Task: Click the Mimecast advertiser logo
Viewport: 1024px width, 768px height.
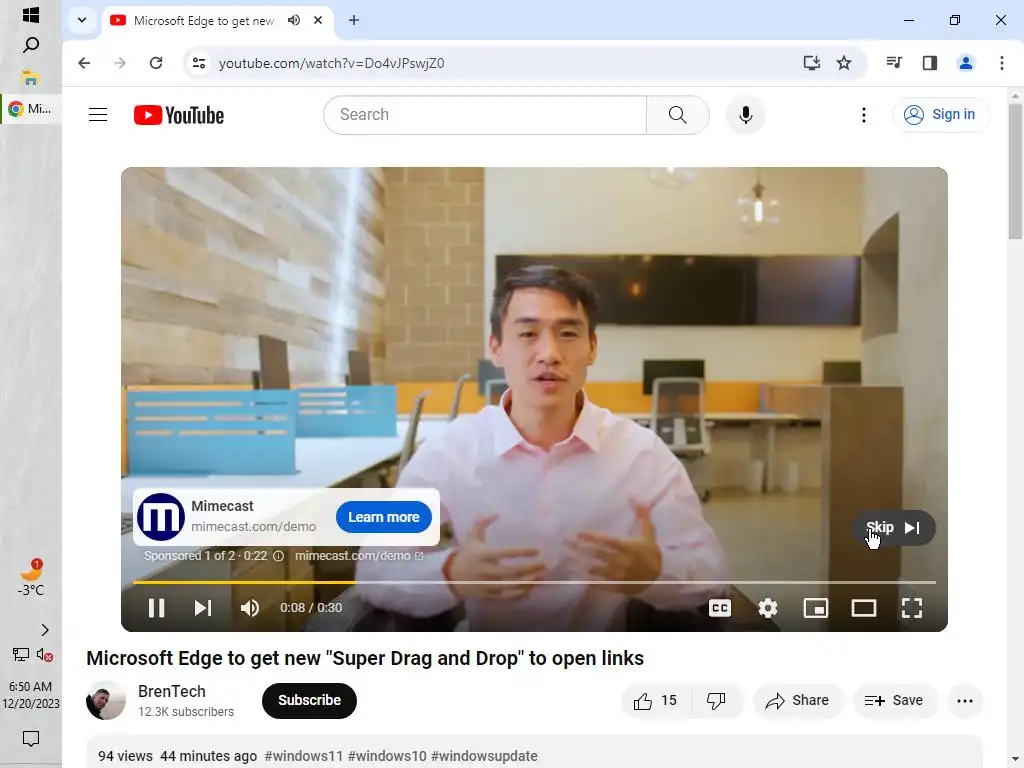Action: (160, 517)
